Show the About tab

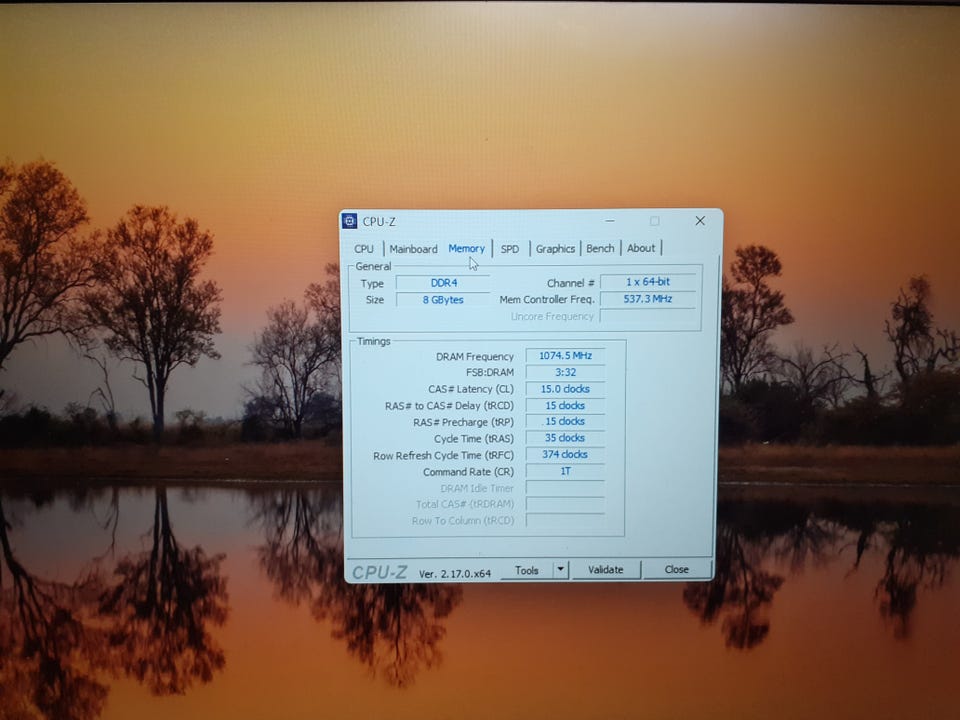[641, 248]
